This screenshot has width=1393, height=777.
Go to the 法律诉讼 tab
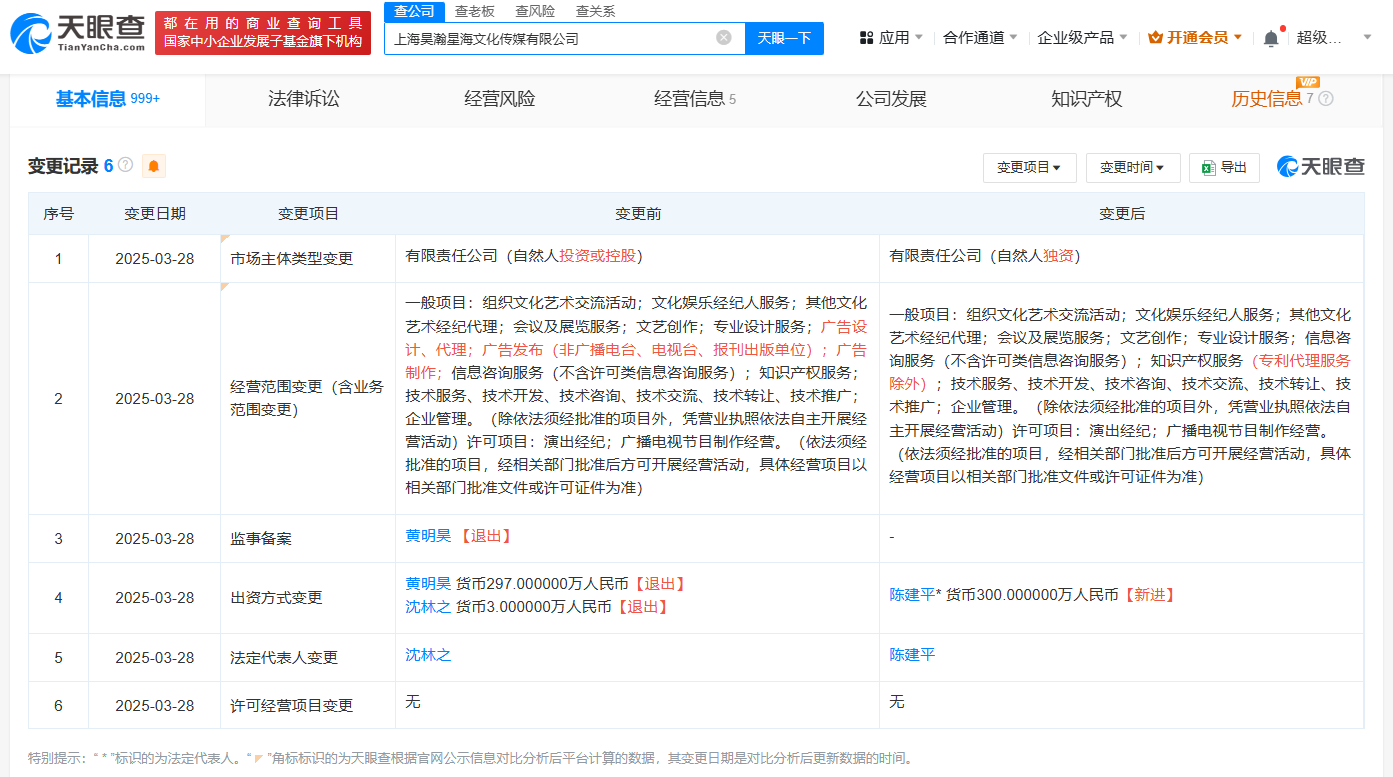coord(304,99)
